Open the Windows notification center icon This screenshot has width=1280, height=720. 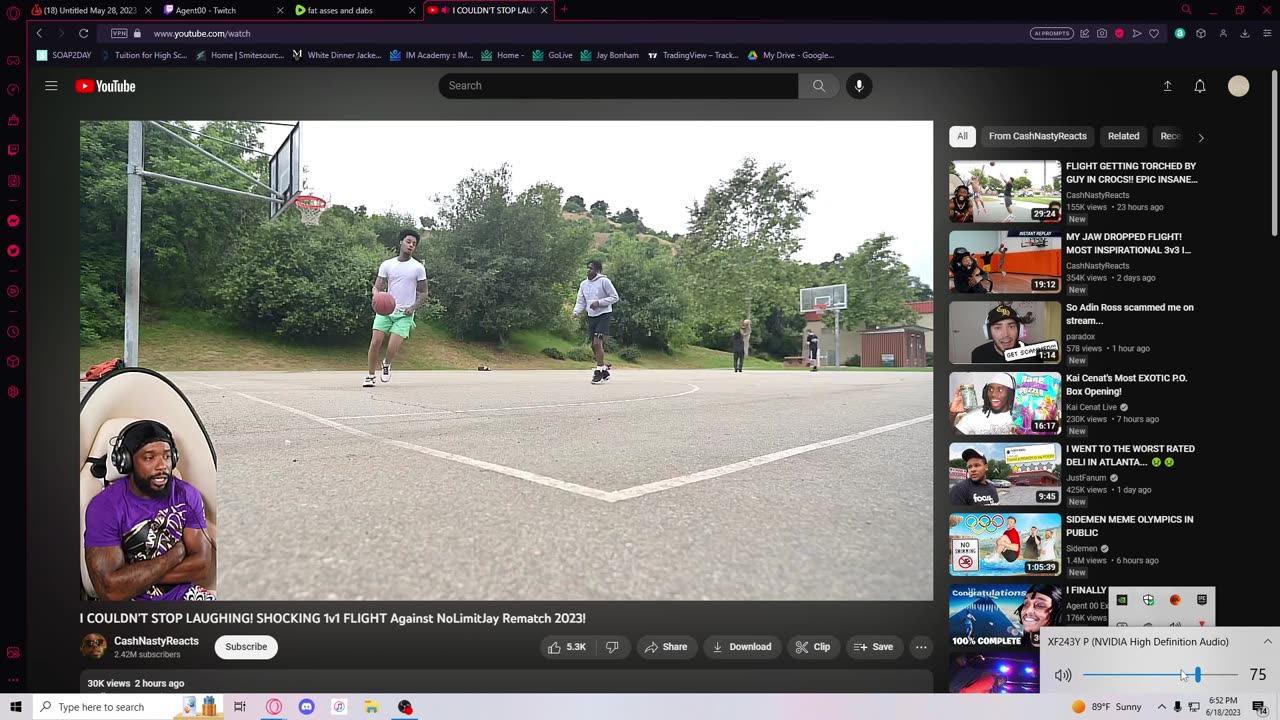point(1260,707)
